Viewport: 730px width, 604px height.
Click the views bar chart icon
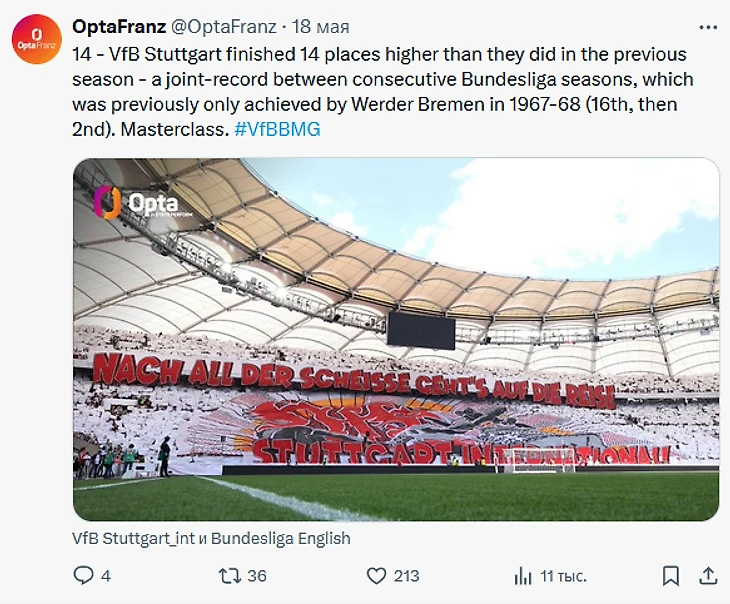coord(522,576)
